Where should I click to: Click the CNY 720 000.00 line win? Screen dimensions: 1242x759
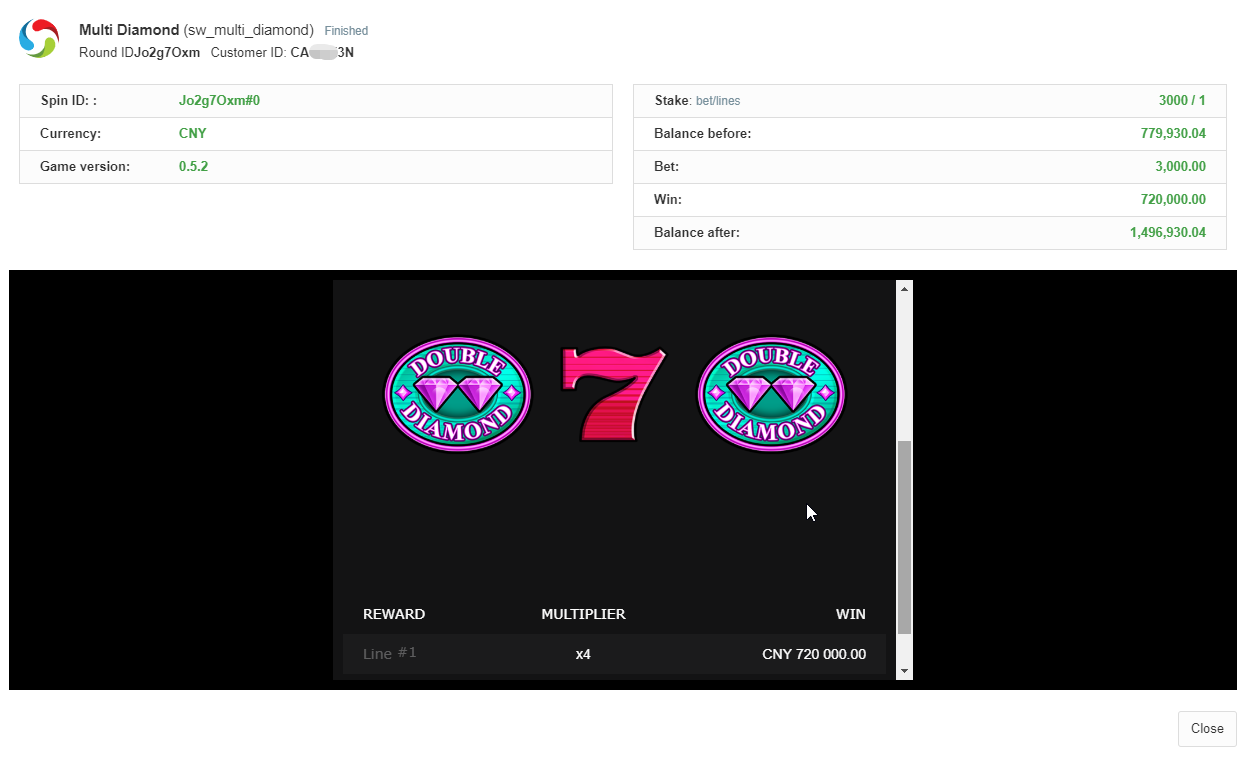813,655
